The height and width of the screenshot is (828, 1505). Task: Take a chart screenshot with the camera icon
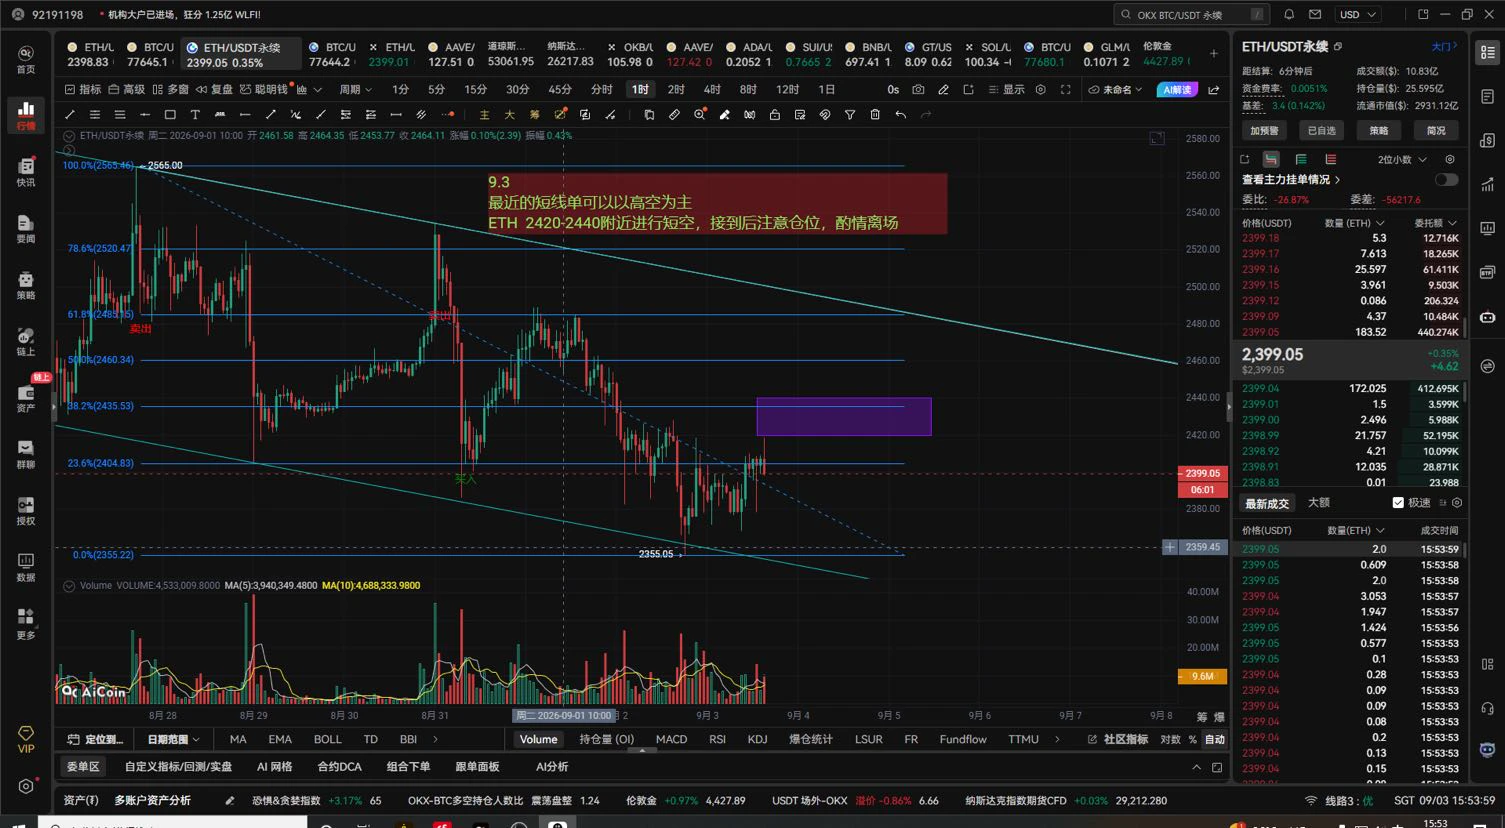point(918,90)
